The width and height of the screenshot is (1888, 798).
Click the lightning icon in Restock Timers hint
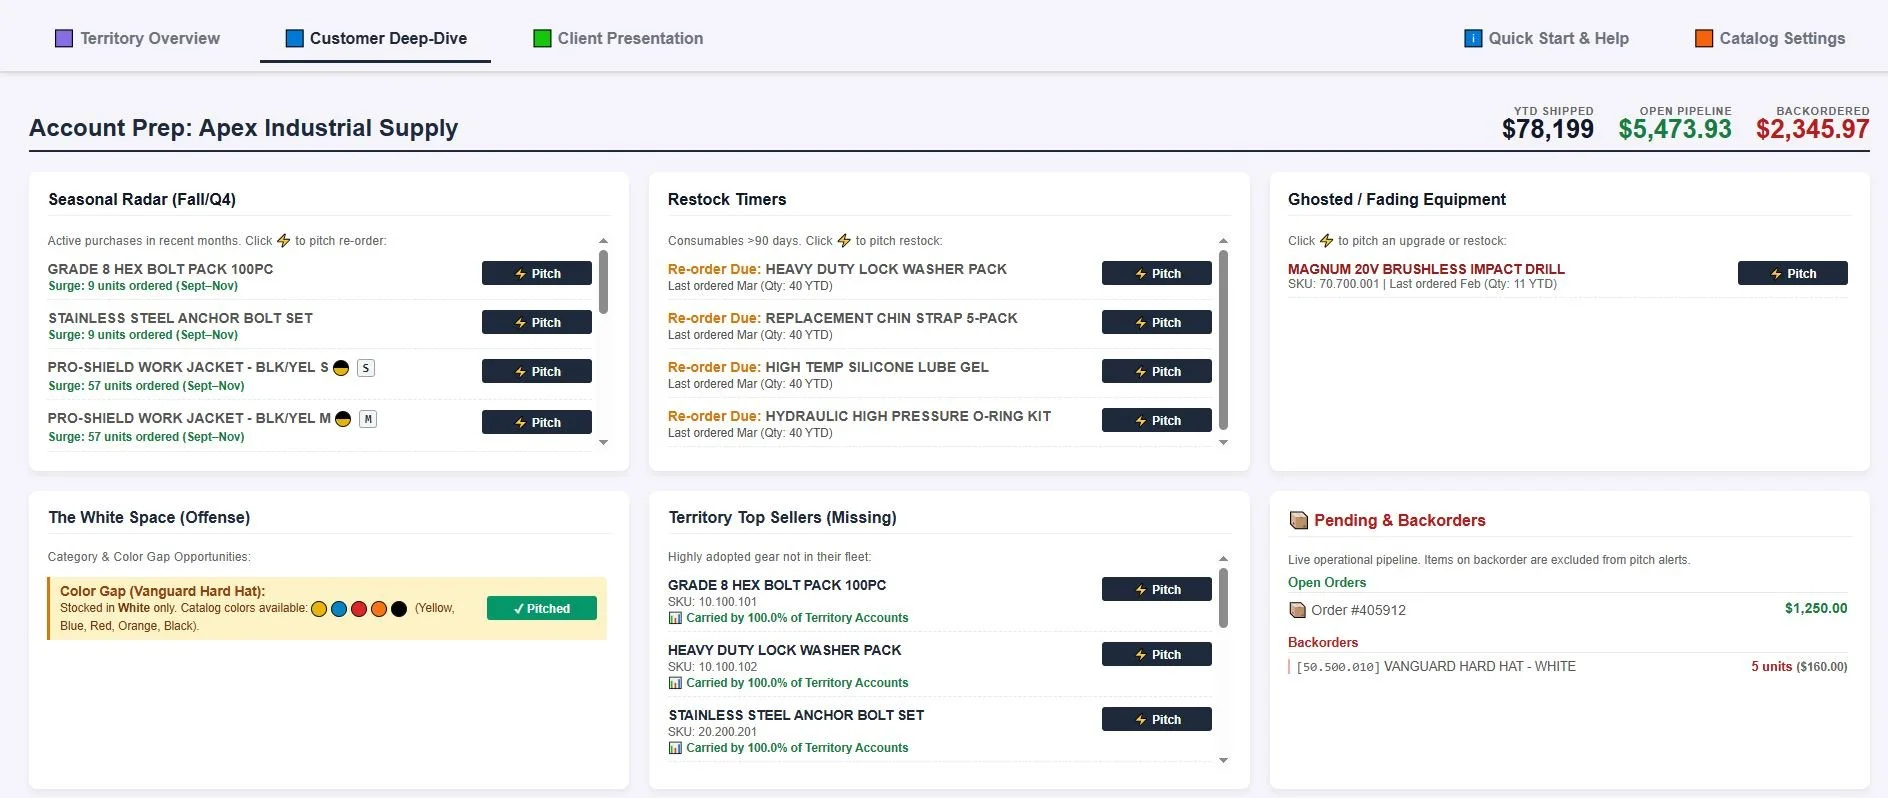pos(844,241)
